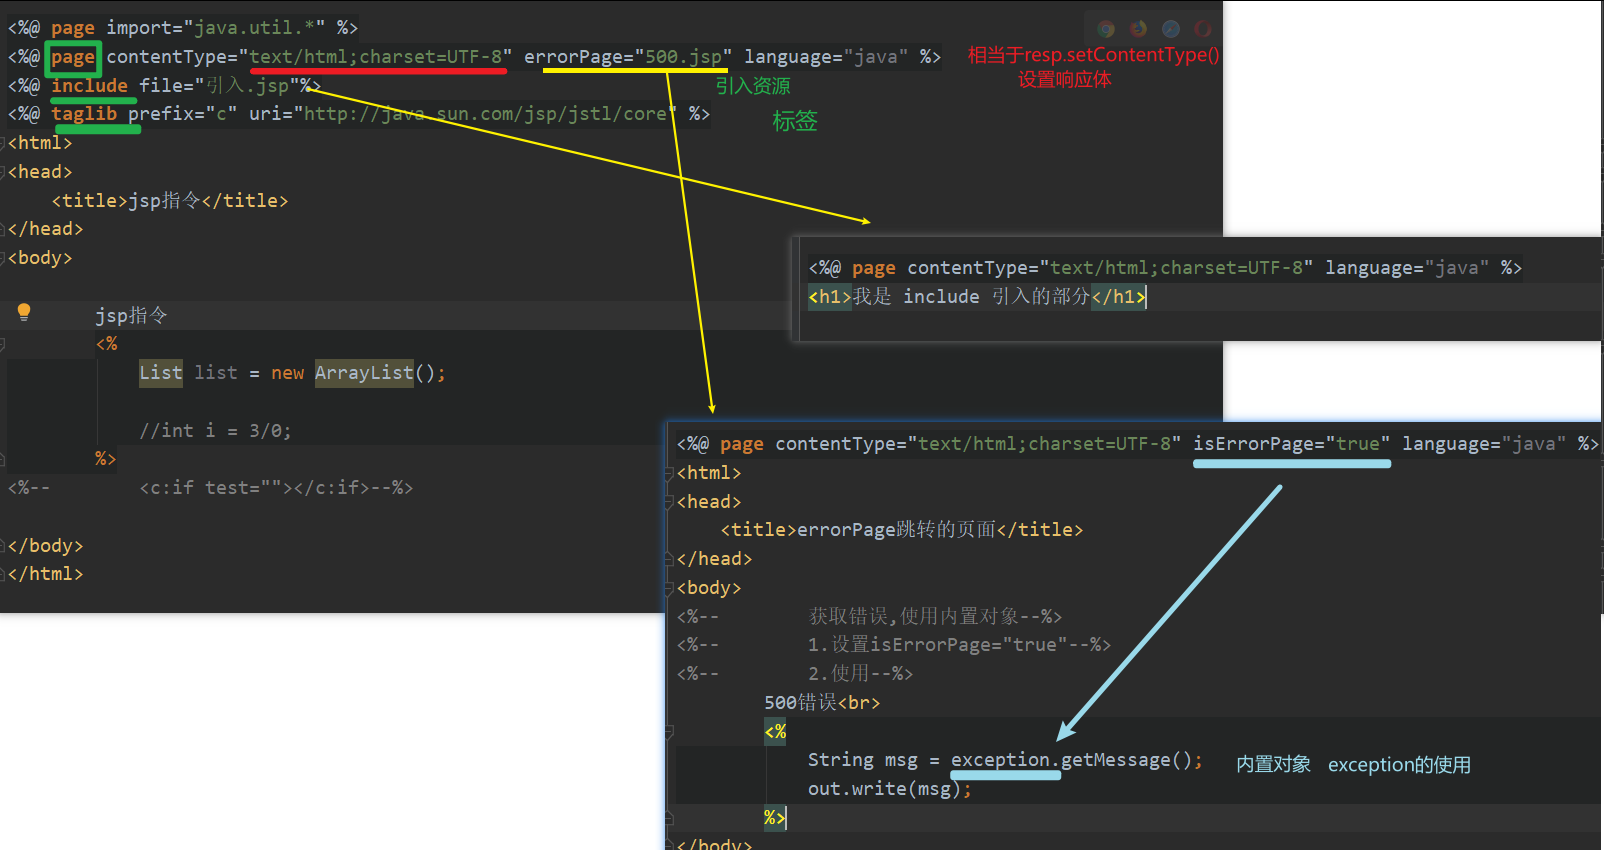Viewport: 1604px width, 850px height.
Task: Open page in Chrome browser icon
Action: (1106, 29)
